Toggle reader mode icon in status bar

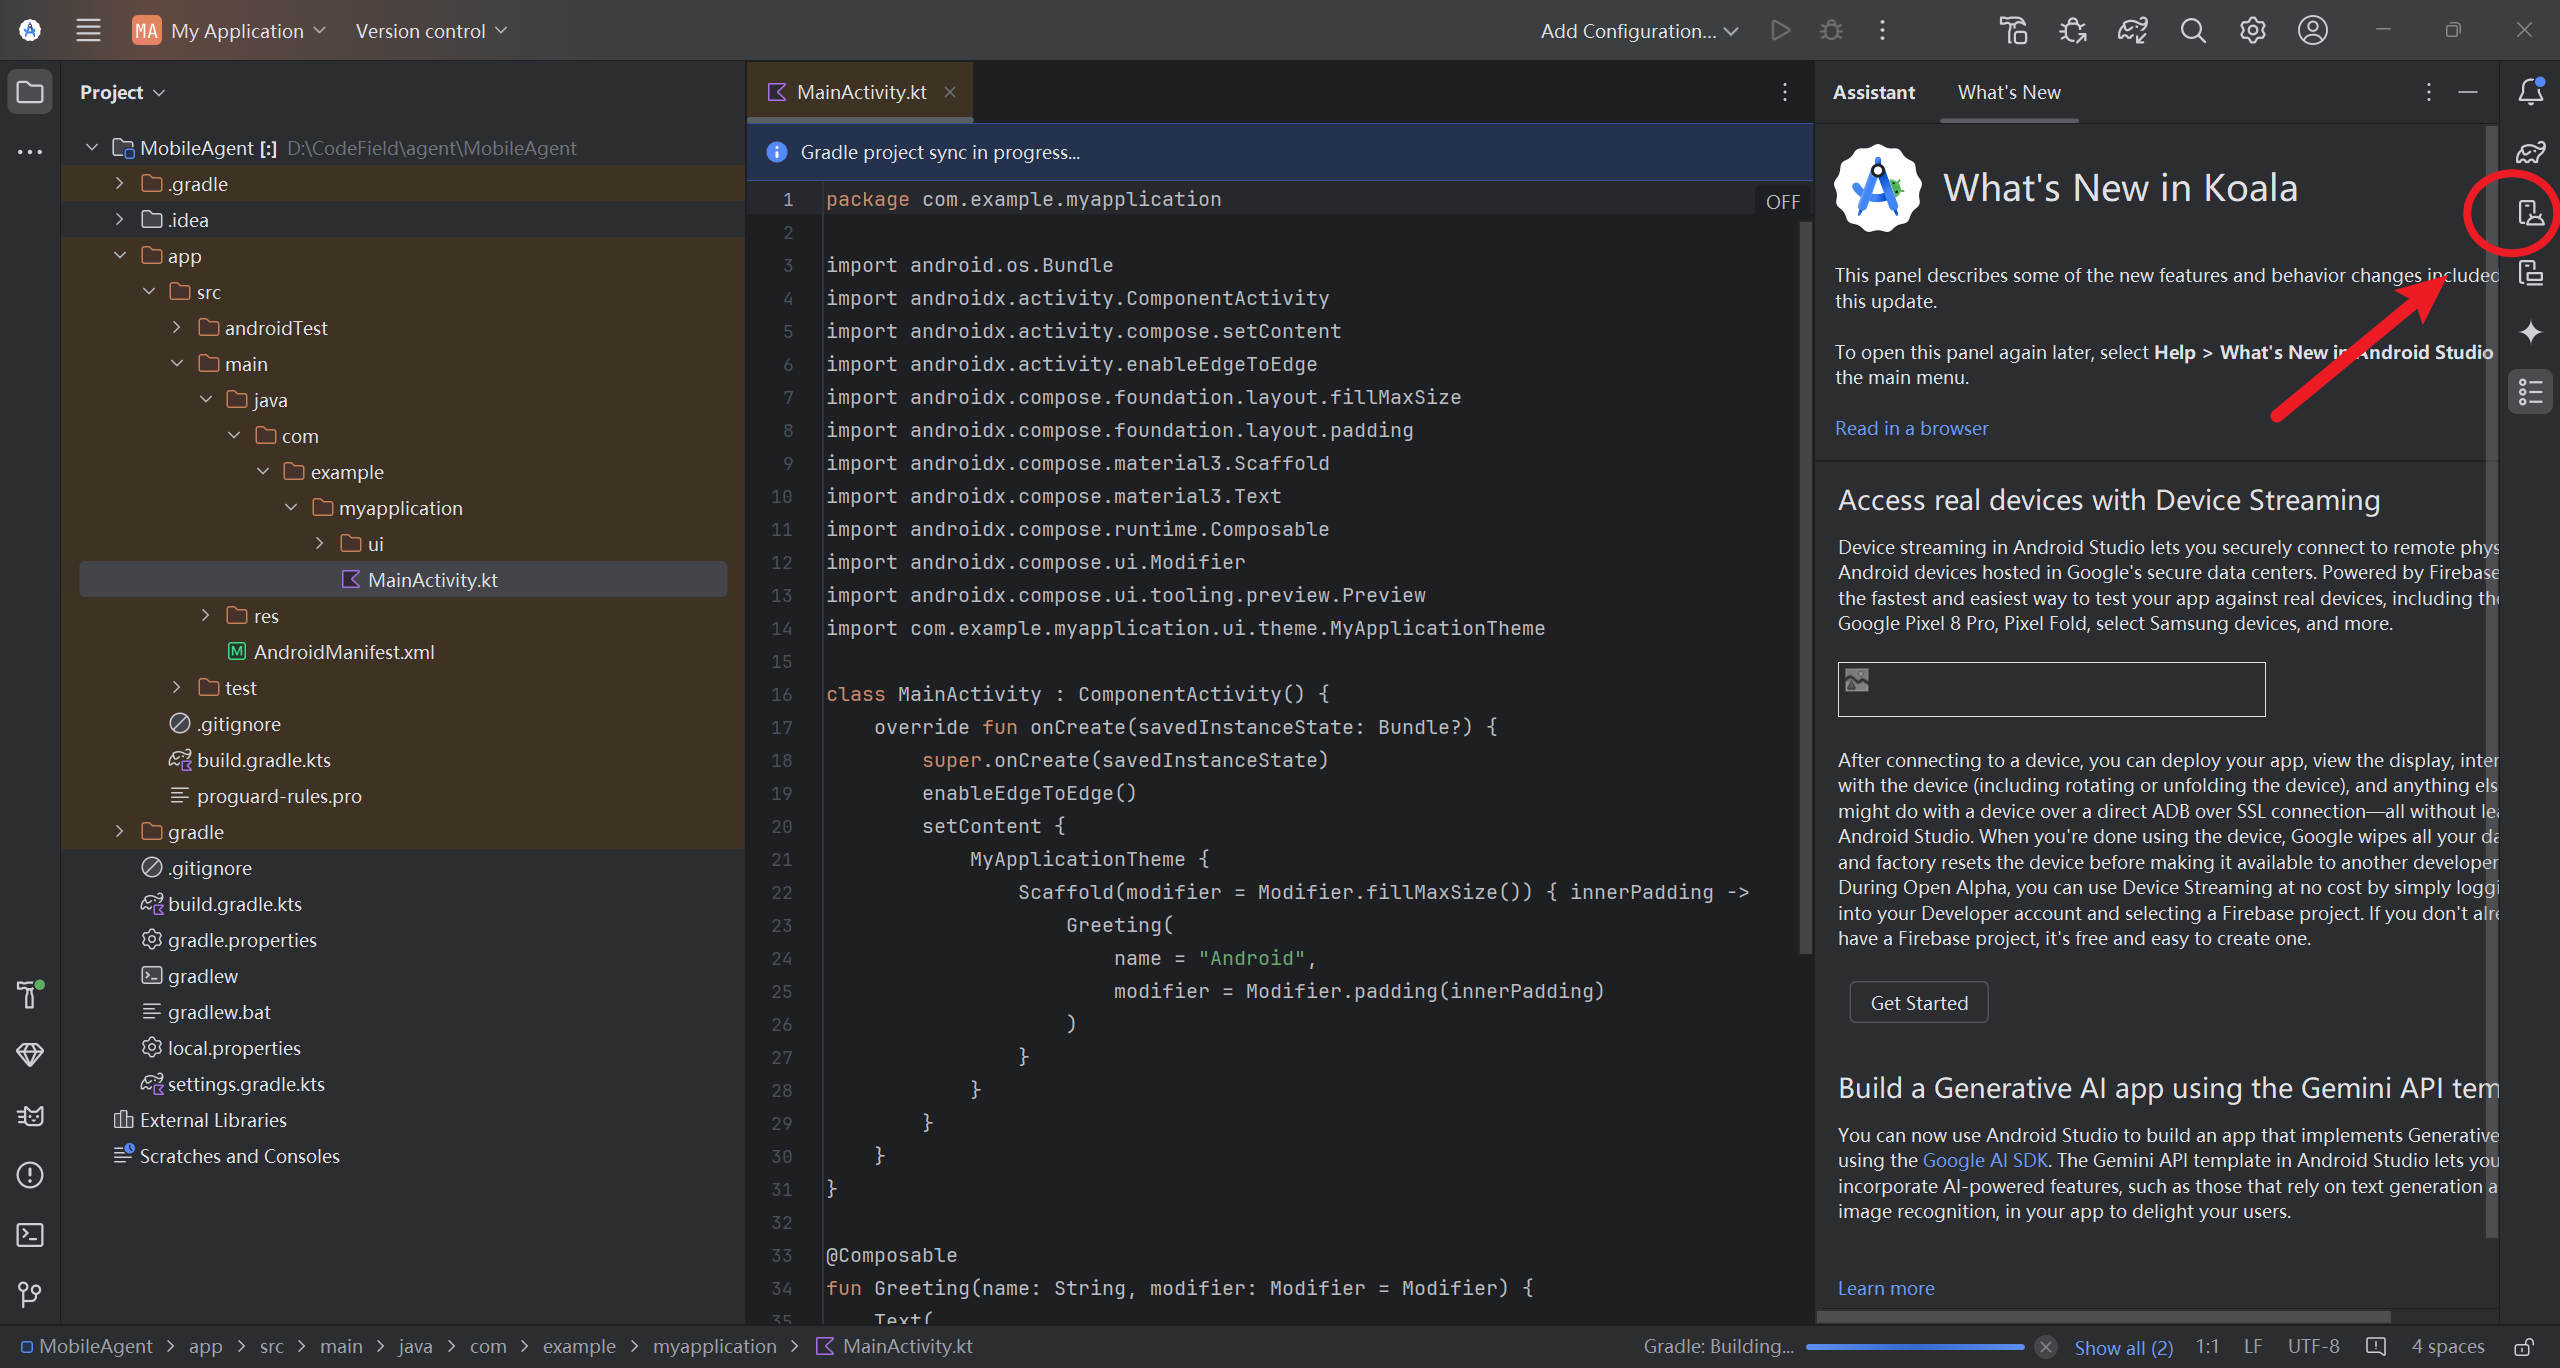tap(2376, 1347)
